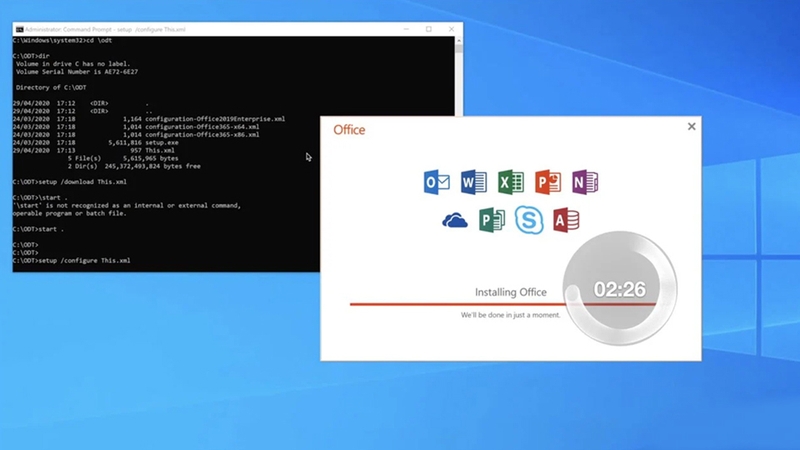Click "Directory of C:\ODT" line
Screen dimensions: 800x450
tap(51, 88)
